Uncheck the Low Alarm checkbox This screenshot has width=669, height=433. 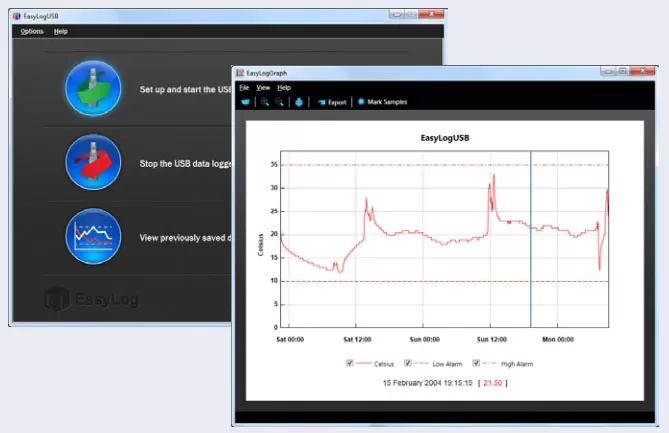coord(407,363)
